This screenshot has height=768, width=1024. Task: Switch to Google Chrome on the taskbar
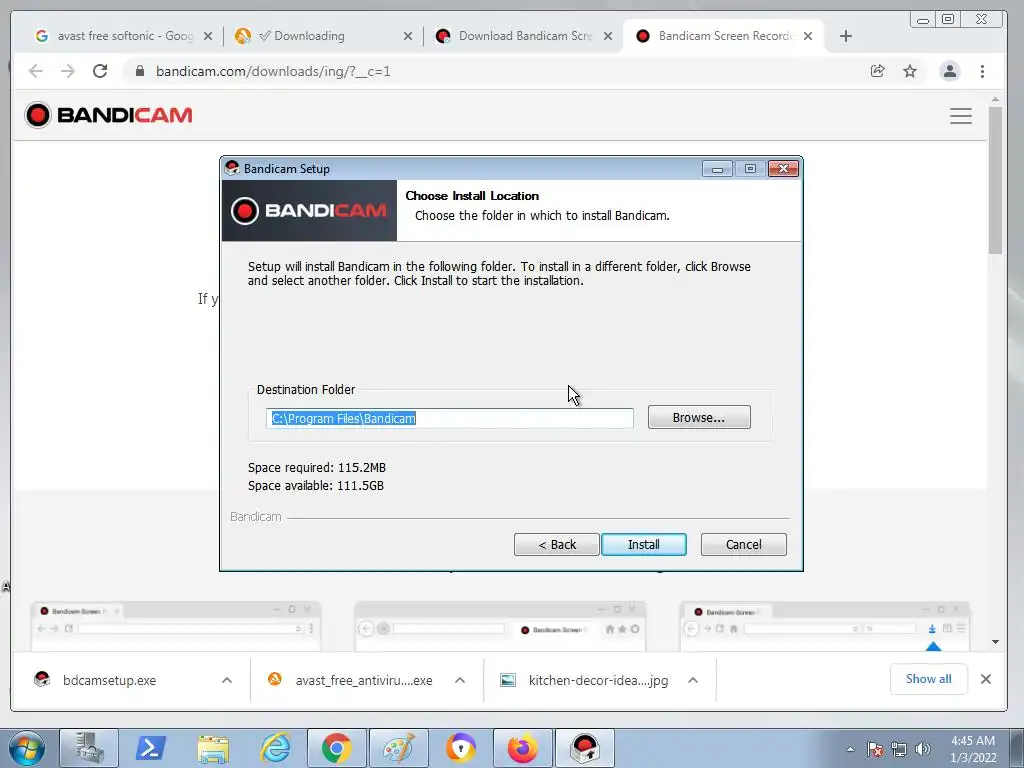336,748
